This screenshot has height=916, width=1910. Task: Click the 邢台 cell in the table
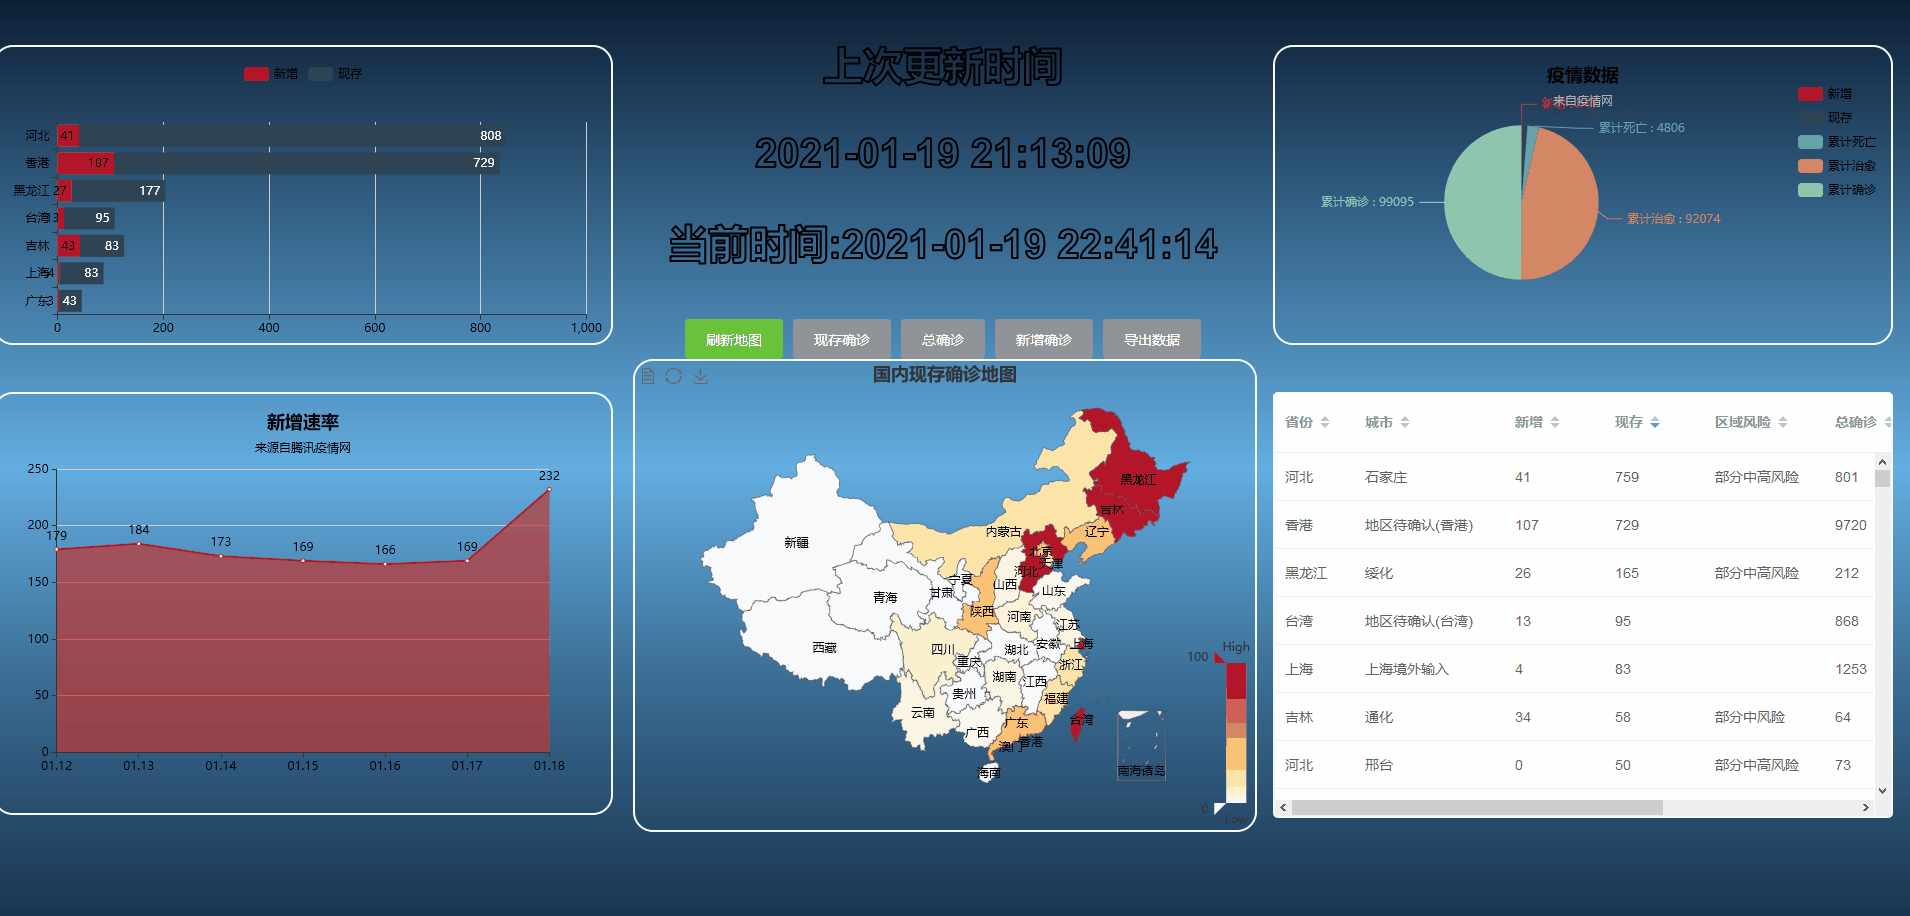[x=1379, y=765]
